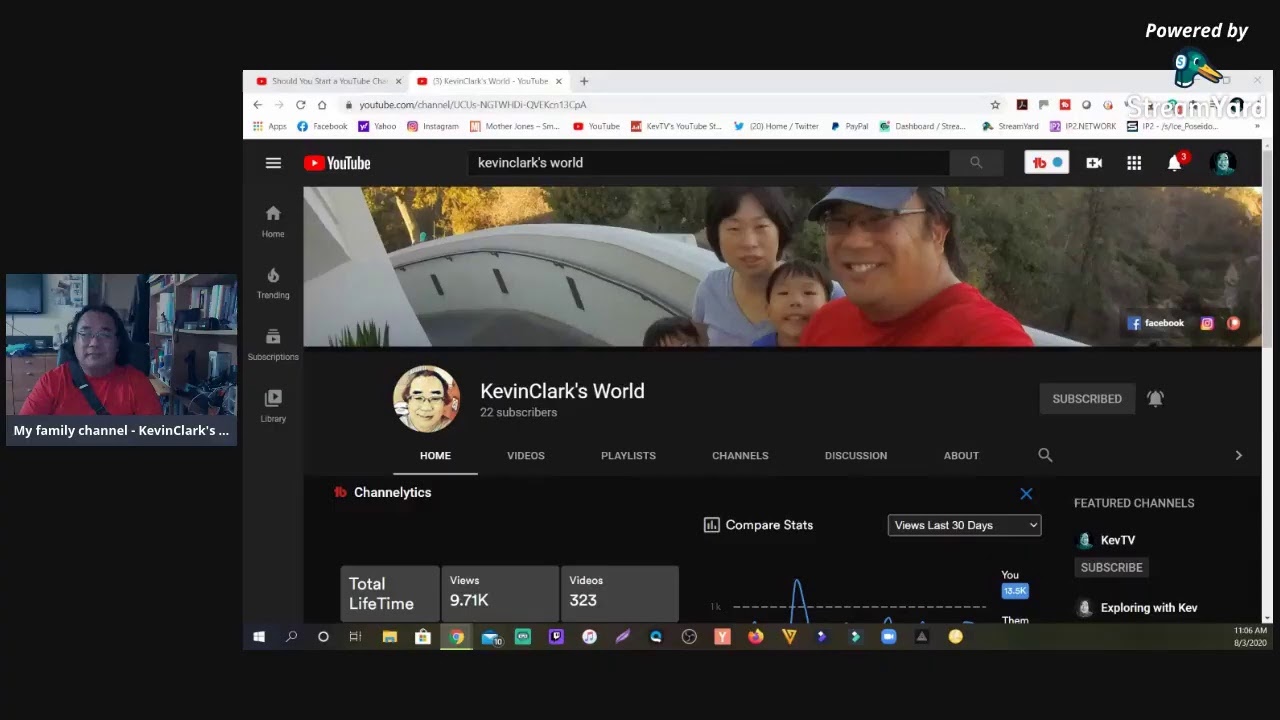Switch to the Discussion tab

tap(856, 455)
